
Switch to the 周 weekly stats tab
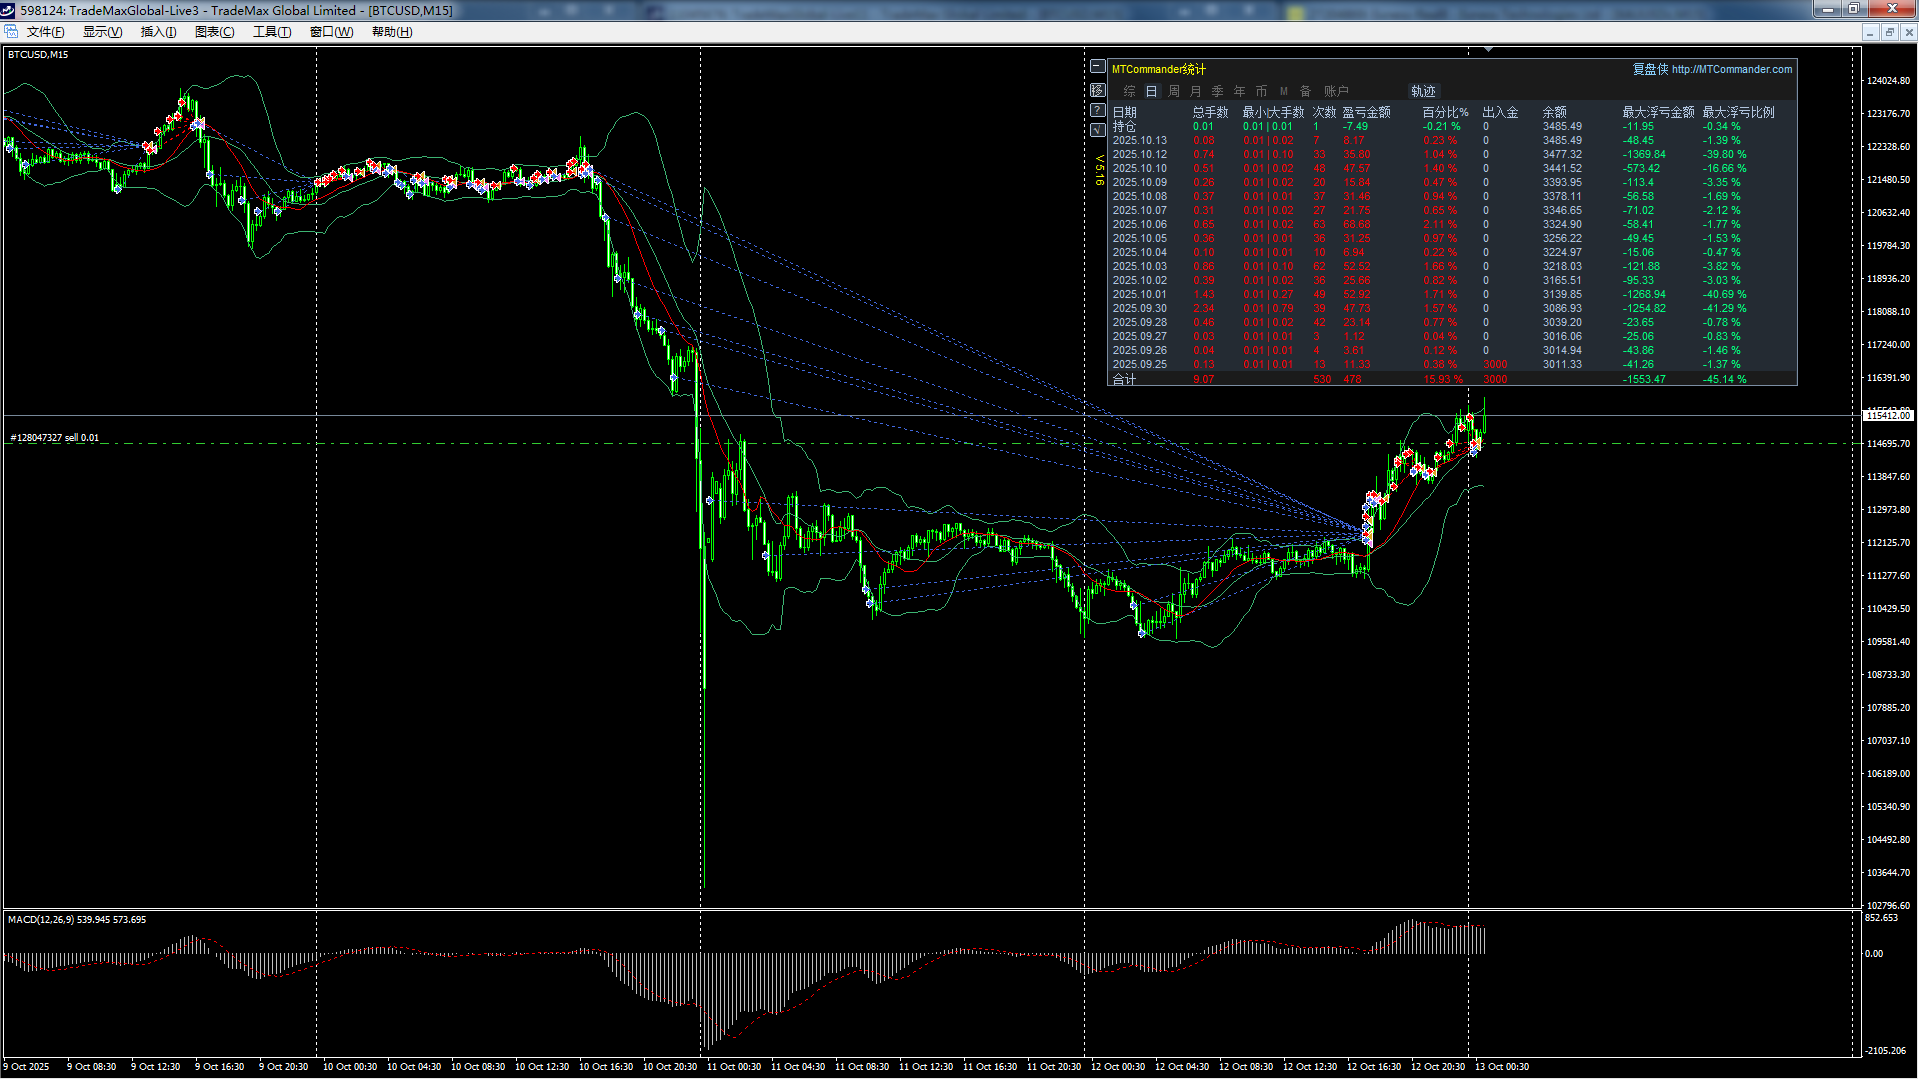1174,91
